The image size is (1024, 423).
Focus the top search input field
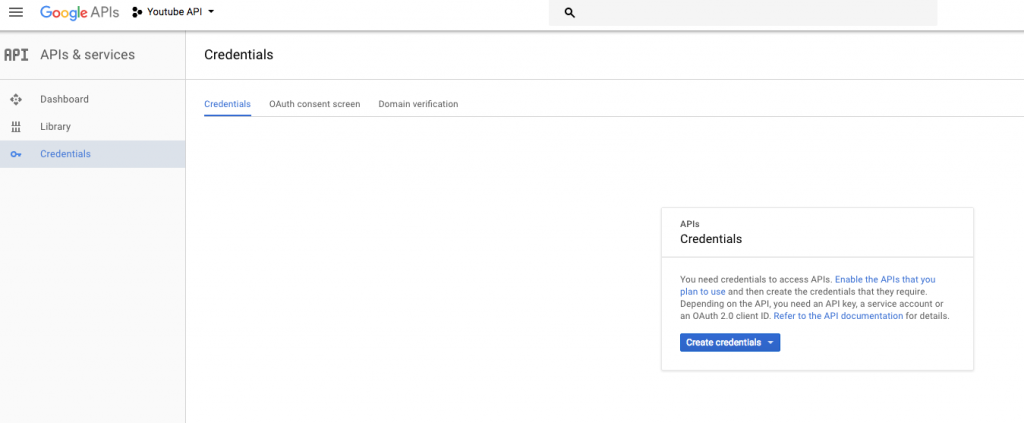750,13
